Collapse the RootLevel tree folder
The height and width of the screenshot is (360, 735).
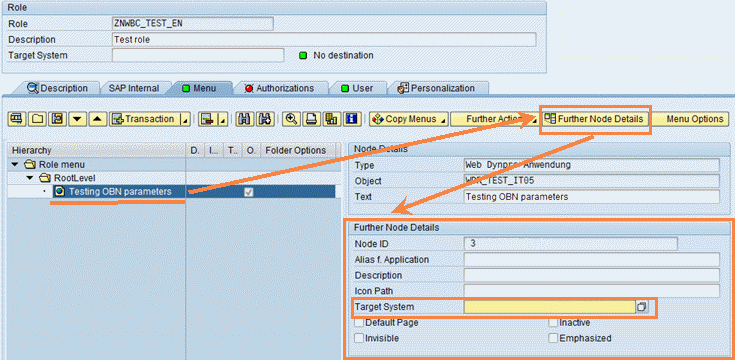click(30, 178)
